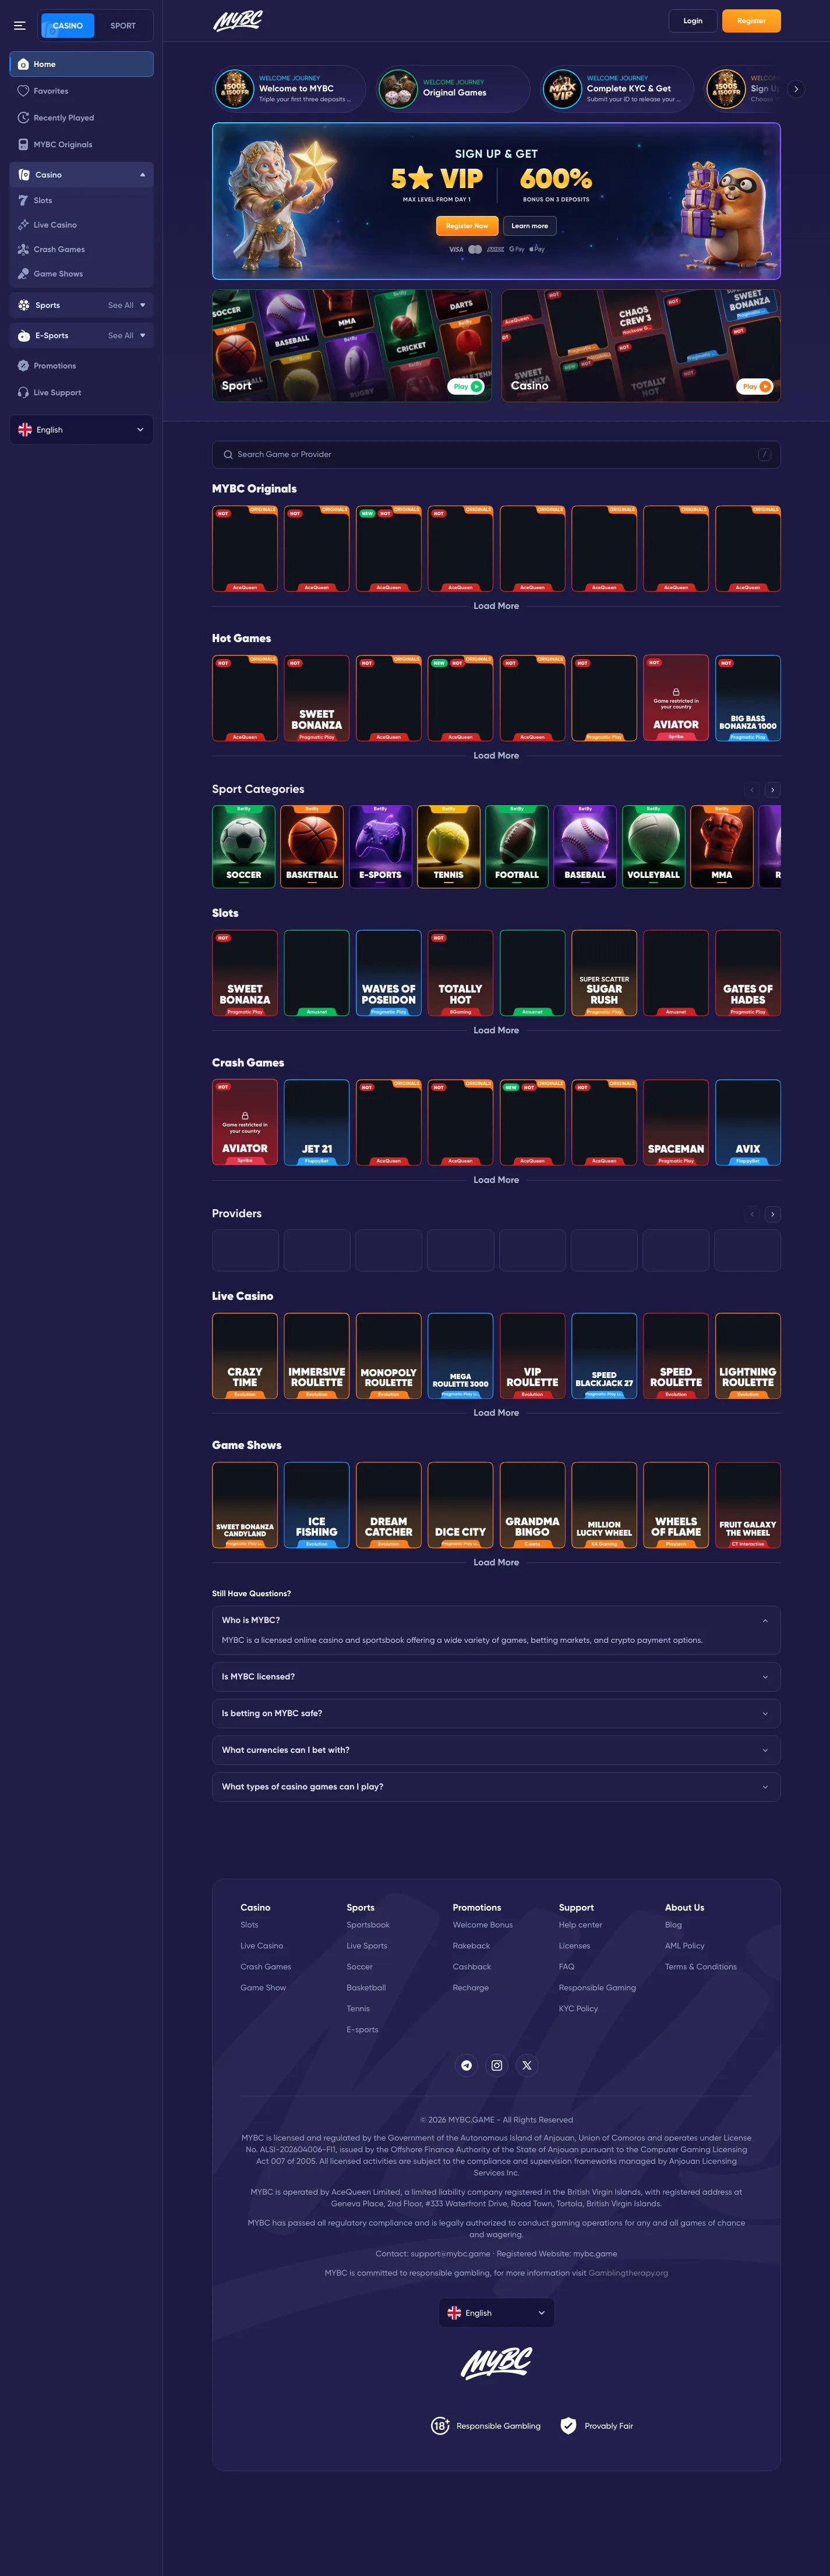Collapse the Casino section in sidebar
This screenshot has width=830, height=2576.
[x=142, y=175]
